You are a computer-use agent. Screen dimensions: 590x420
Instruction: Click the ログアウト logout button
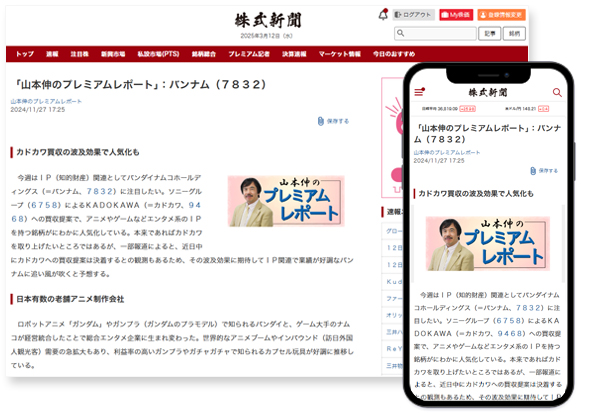[x=413, y=15]
